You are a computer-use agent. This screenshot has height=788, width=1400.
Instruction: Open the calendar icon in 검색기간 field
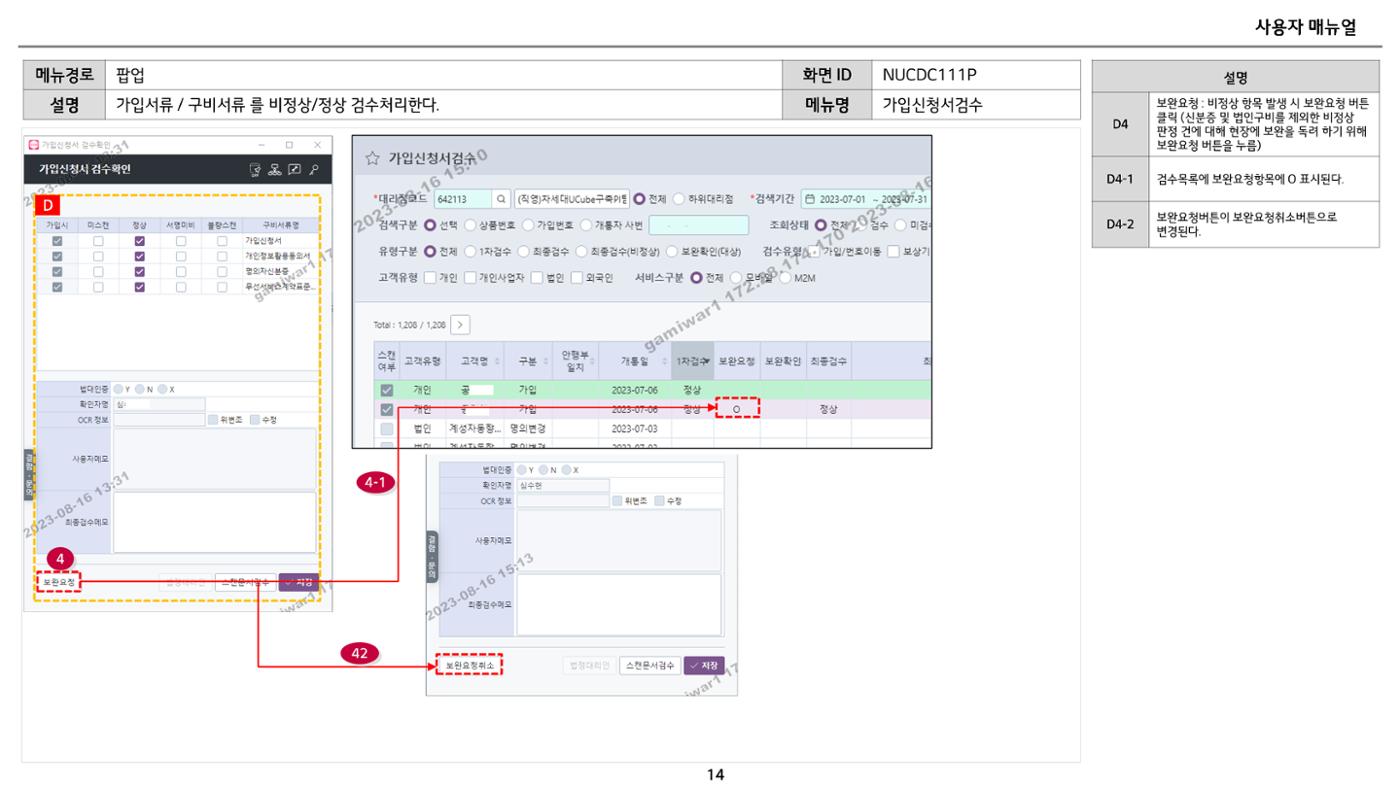tap(810, 198)
